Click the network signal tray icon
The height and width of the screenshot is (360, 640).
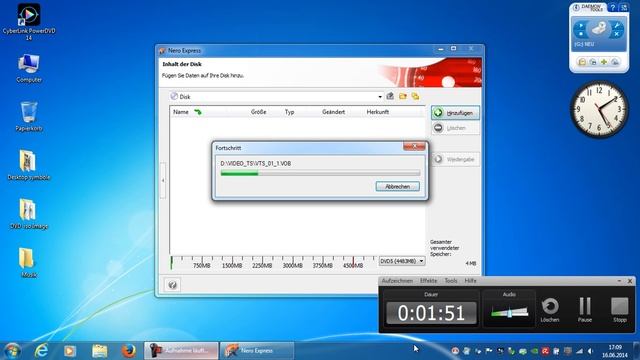[579, 351]
